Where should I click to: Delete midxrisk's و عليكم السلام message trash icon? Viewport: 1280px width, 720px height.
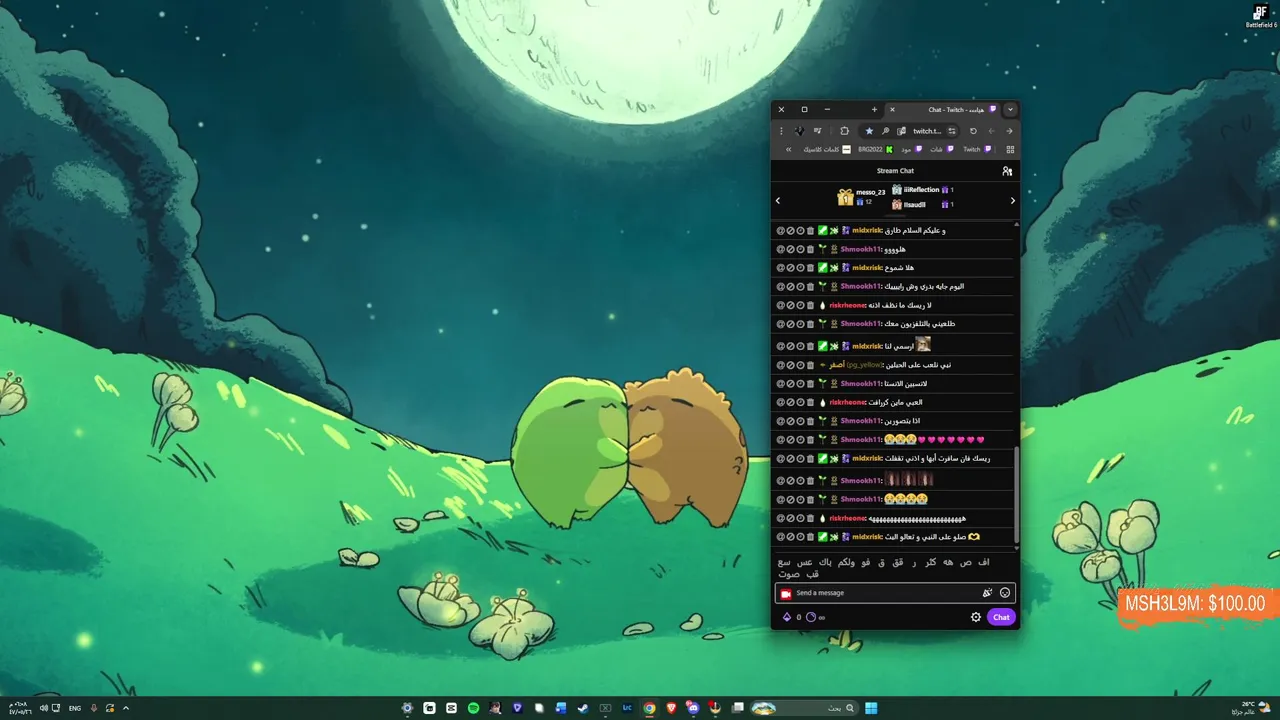[810, 230]
